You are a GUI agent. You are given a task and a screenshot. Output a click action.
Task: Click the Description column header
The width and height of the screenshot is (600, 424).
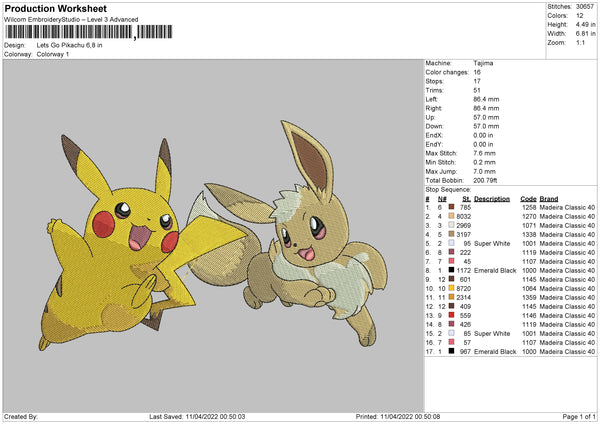(x=492, y=198)
